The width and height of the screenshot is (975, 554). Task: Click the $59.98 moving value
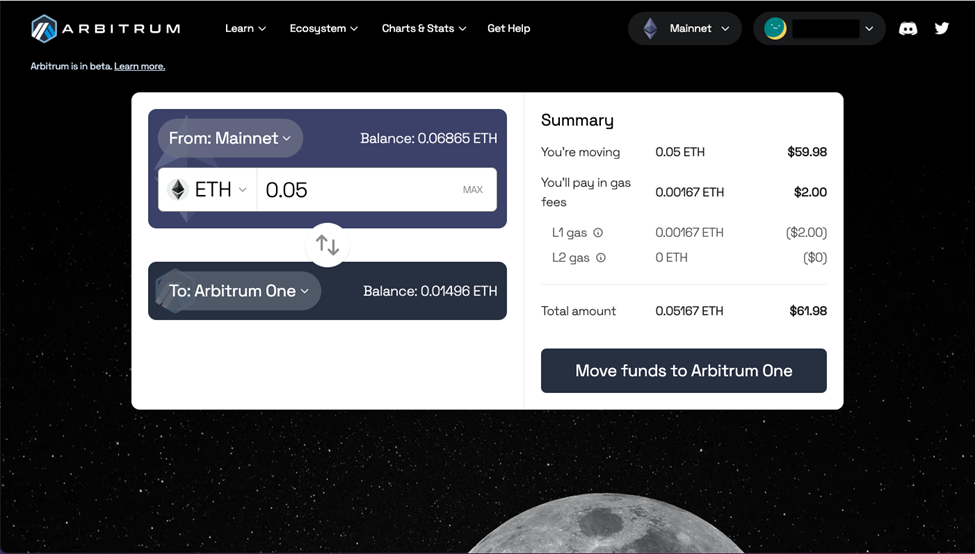coord(806,152)
